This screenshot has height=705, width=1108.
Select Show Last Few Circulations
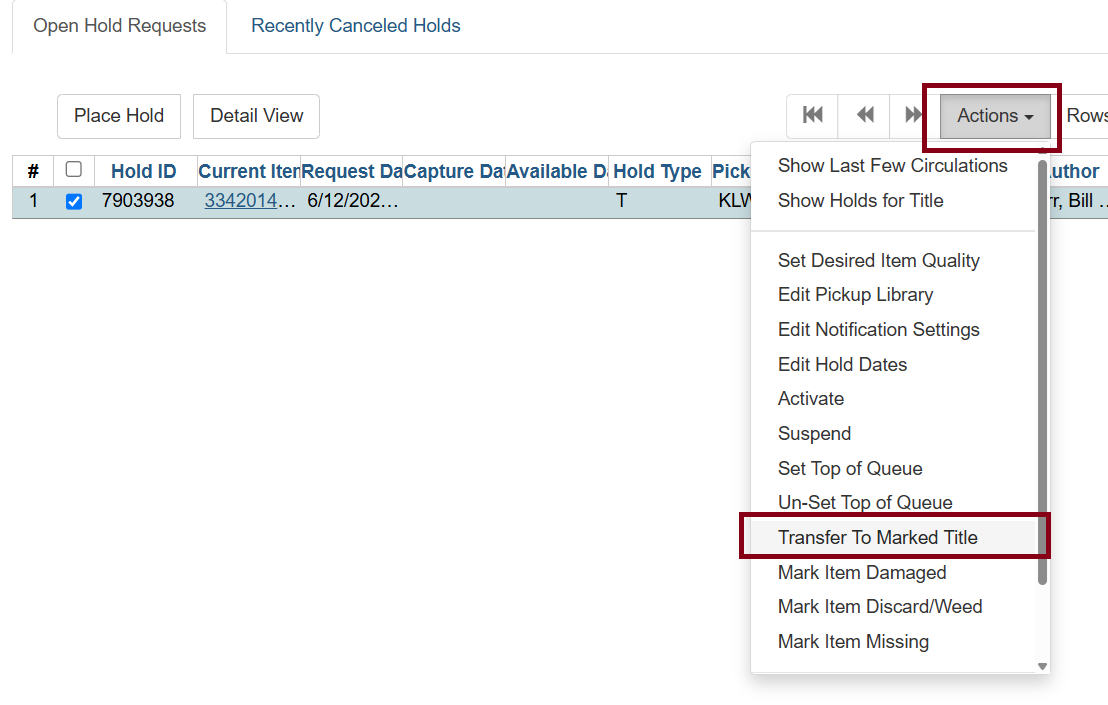(892, 166)
